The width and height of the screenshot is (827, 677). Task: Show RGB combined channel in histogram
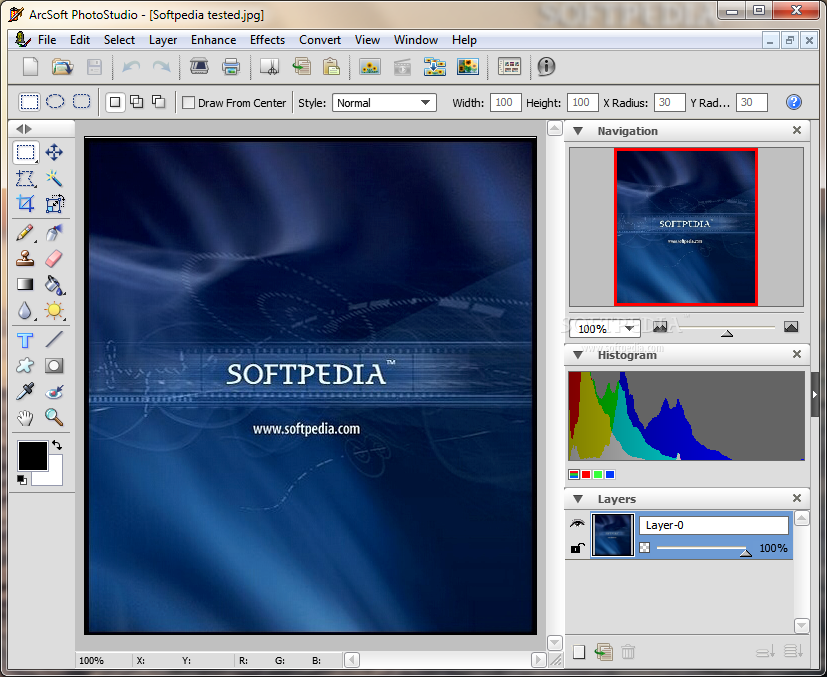click(x=574, y=475)
